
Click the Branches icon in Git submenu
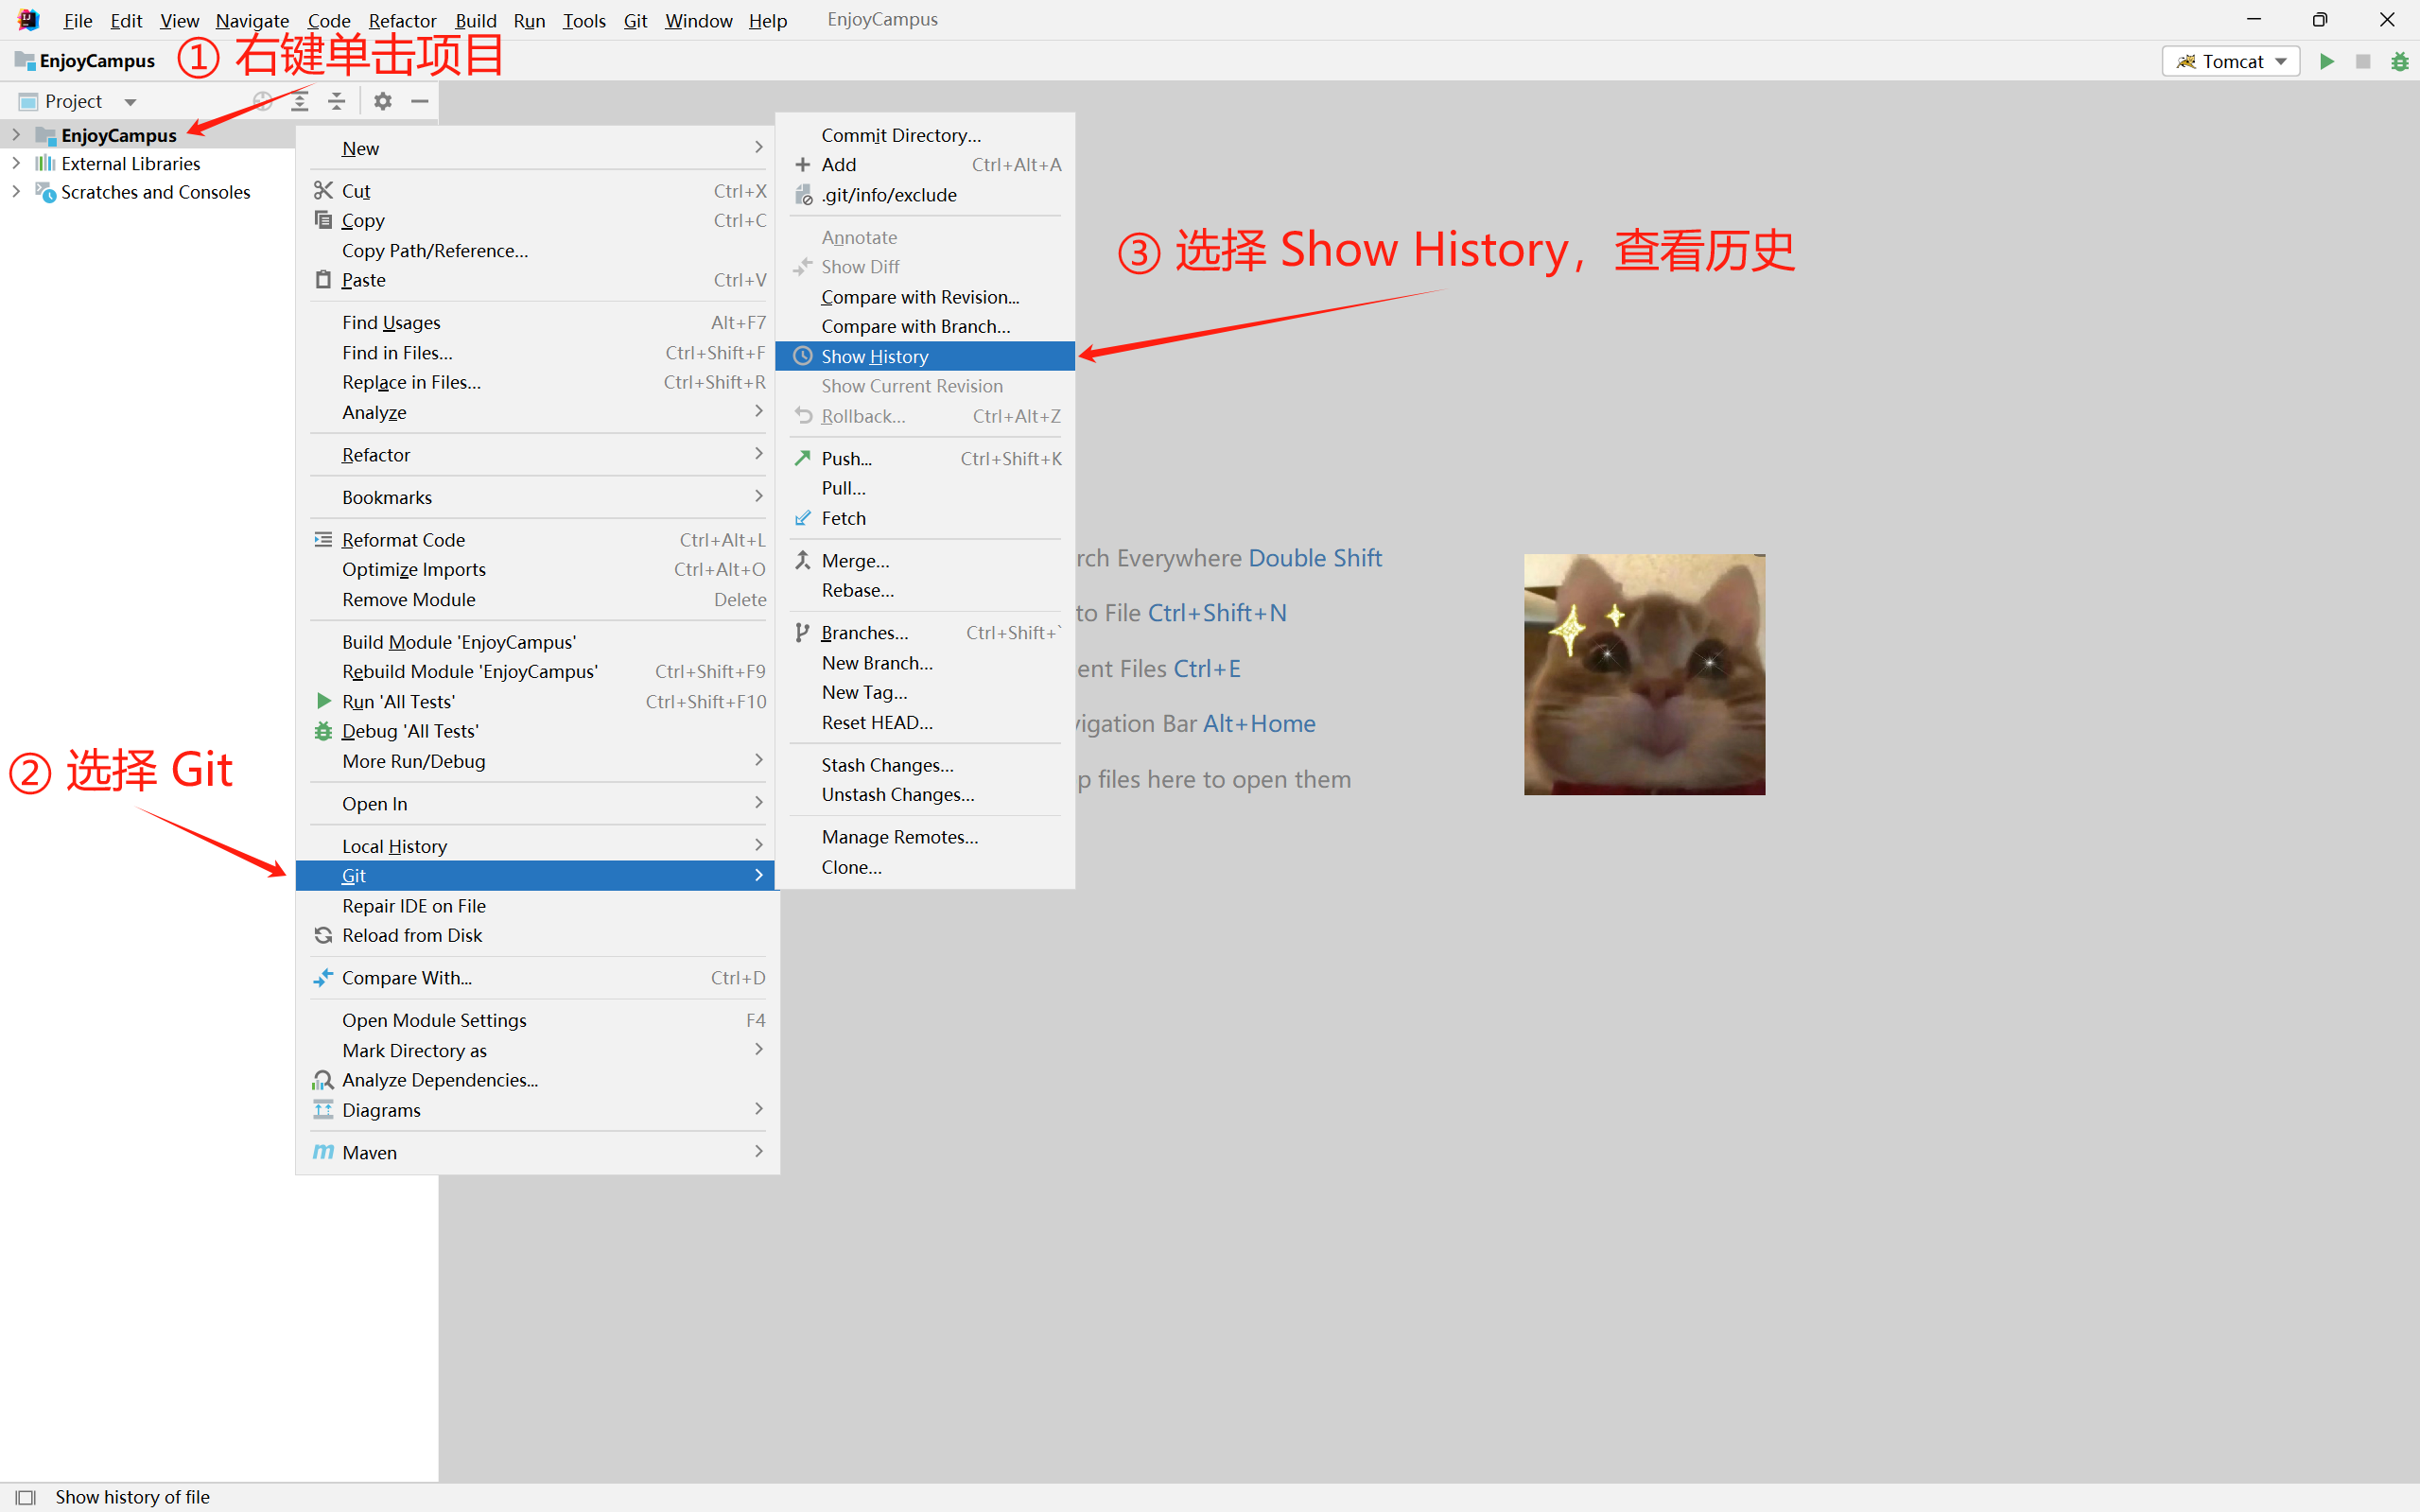coord(803,632)
